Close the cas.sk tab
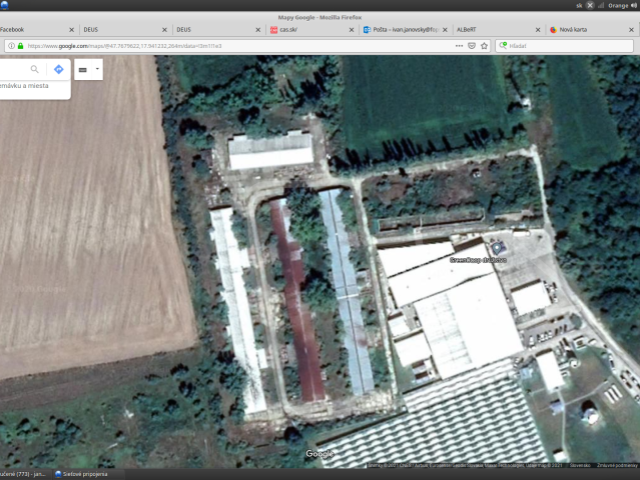 [351, 30]
